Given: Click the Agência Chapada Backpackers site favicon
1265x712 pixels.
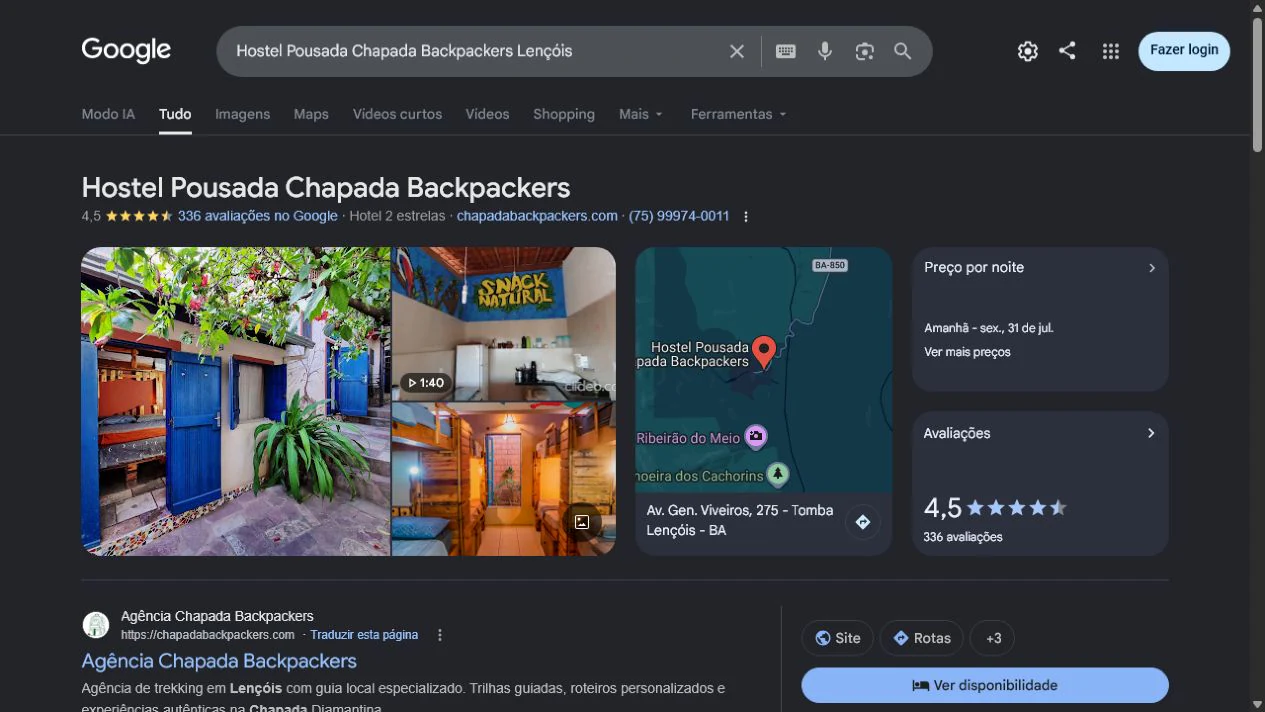Looking at the screenshot, I should pos(96,625).
